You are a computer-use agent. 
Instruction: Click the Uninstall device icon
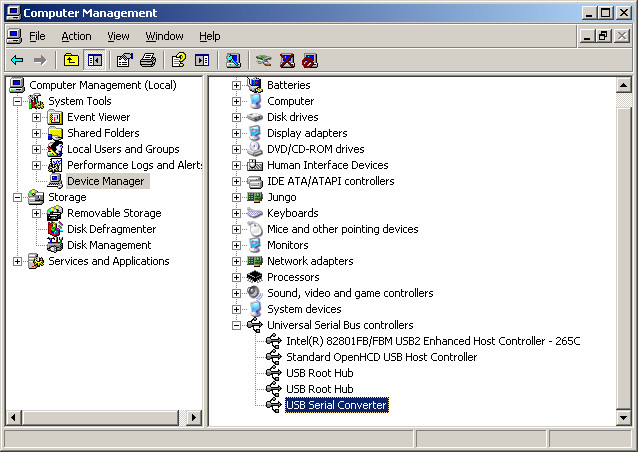point(287,61)
